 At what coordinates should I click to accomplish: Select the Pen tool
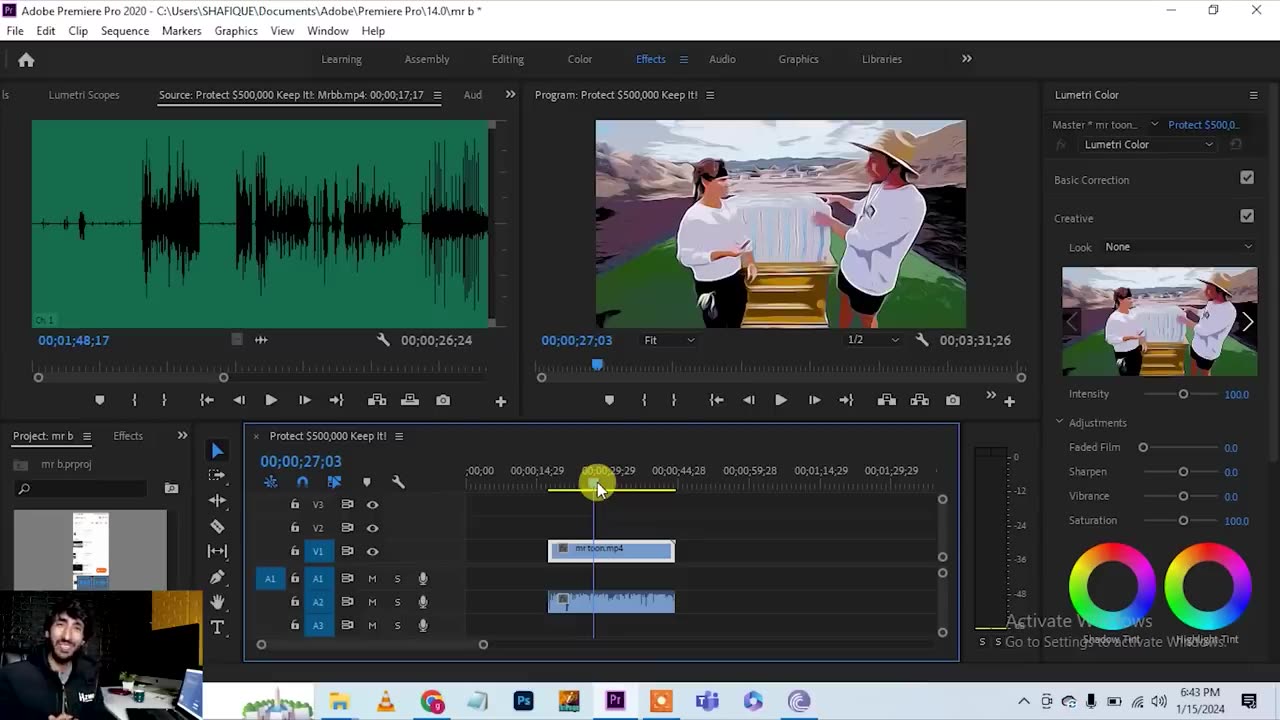[x=217, y=577]
